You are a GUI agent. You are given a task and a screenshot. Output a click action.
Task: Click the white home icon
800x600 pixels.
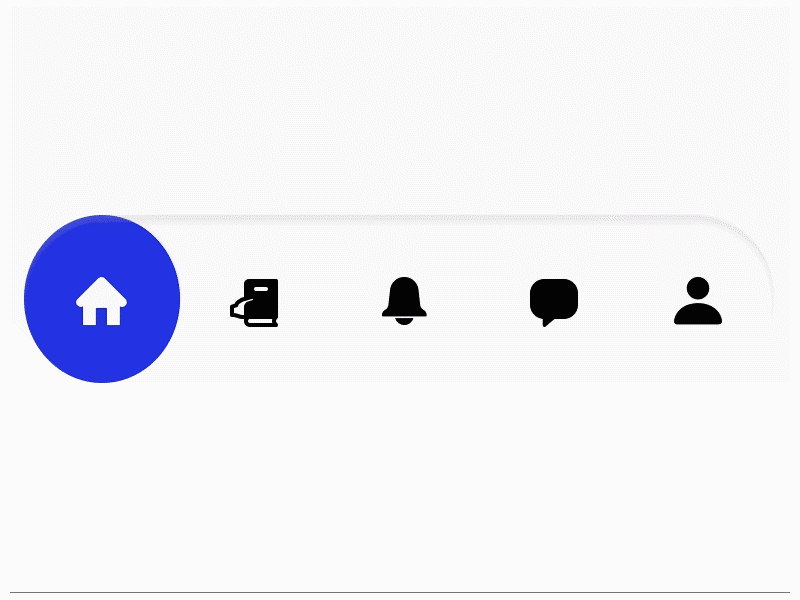tap(102, 301)
